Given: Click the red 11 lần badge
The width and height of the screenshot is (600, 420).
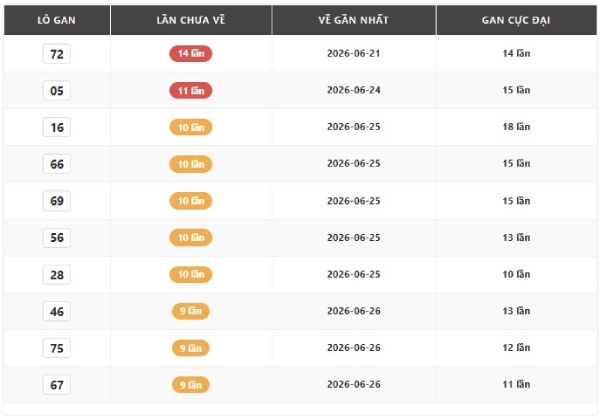Looking at the screenshot, I should tap(191, 91).
